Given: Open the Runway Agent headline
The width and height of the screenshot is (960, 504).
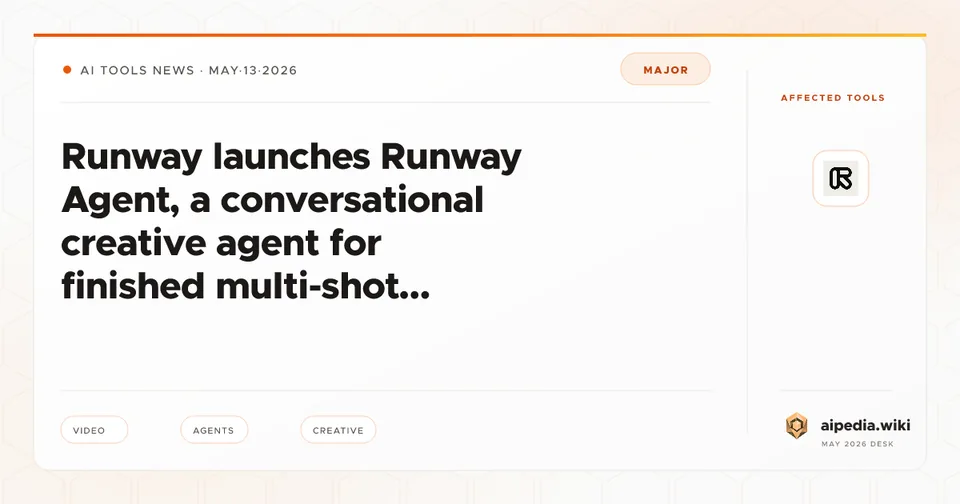Looking at the screenshot, I should pos(291,221).
